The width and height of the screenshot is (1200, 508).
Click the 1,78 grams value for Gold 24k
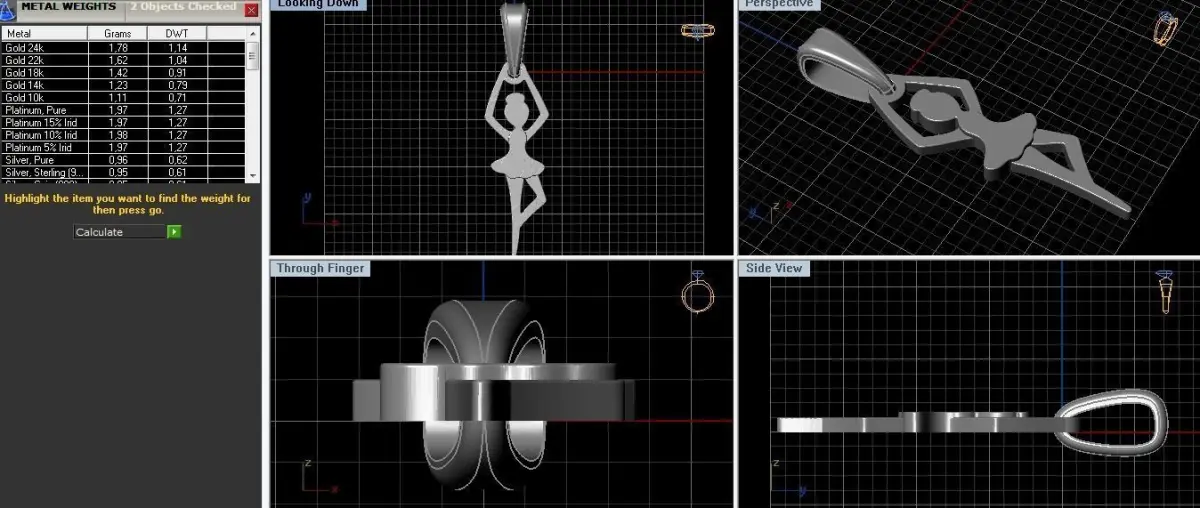tap(118, 48)
